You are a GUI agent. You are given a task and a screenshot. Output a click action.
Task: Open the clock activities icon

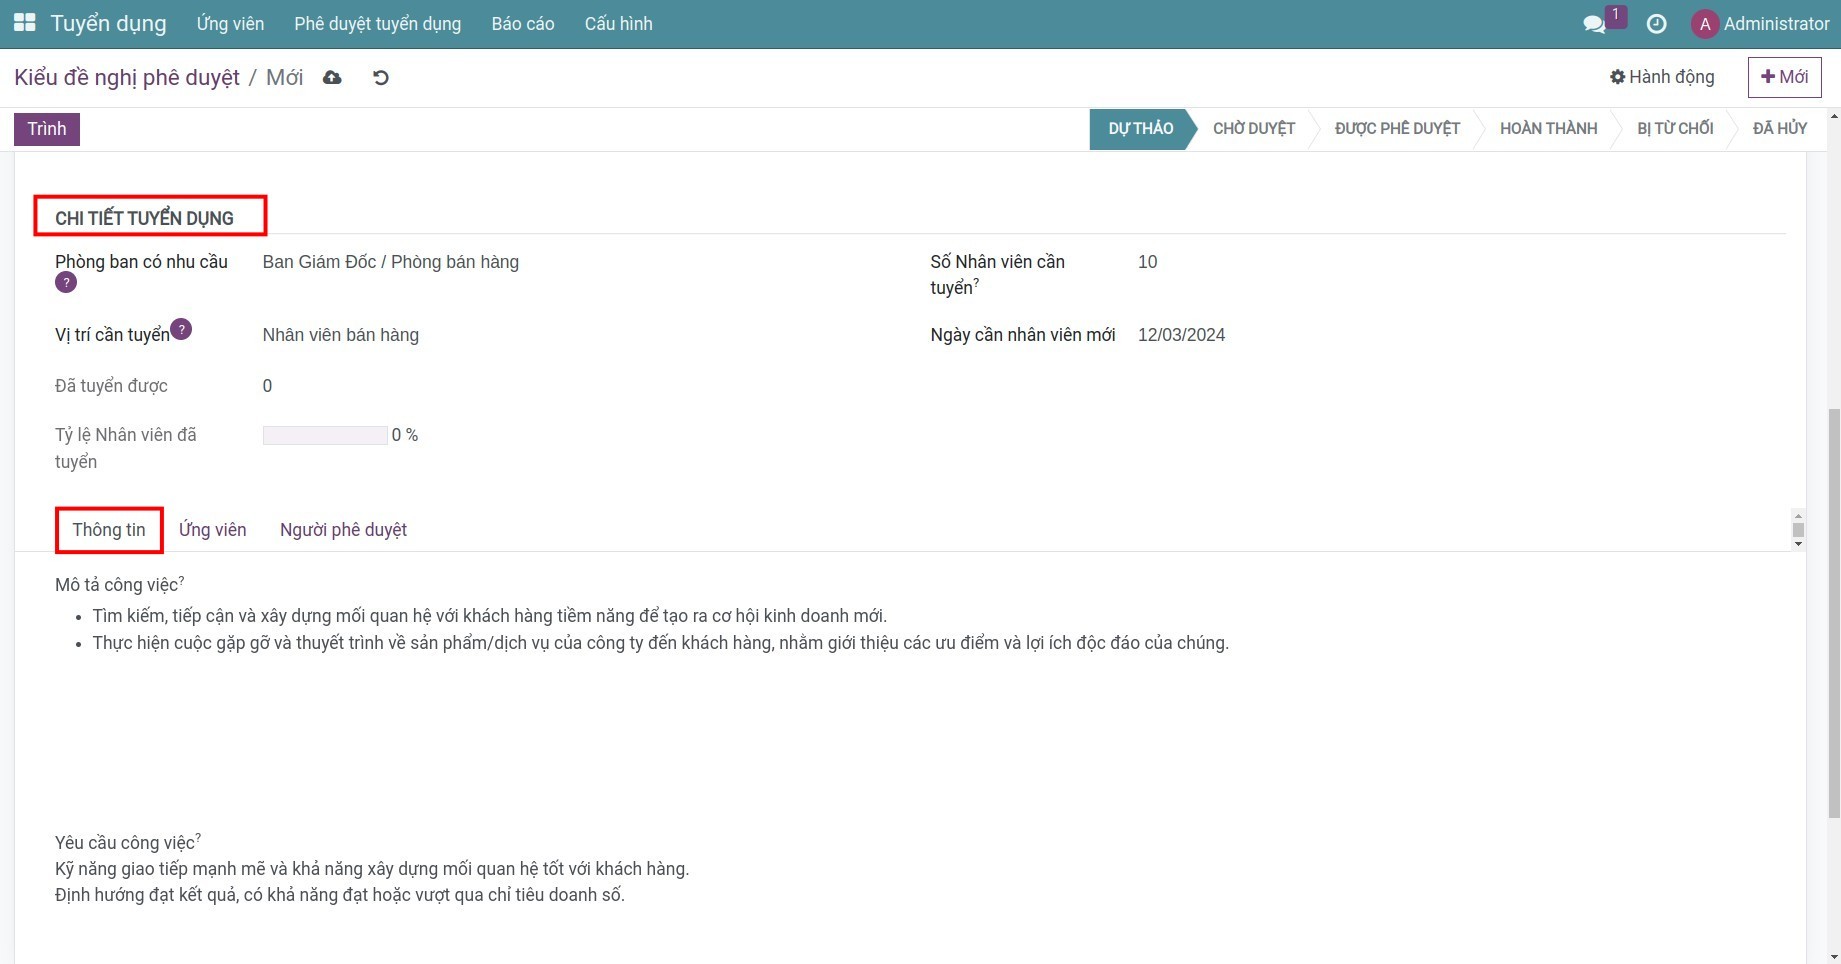(x=1656, y=24)
